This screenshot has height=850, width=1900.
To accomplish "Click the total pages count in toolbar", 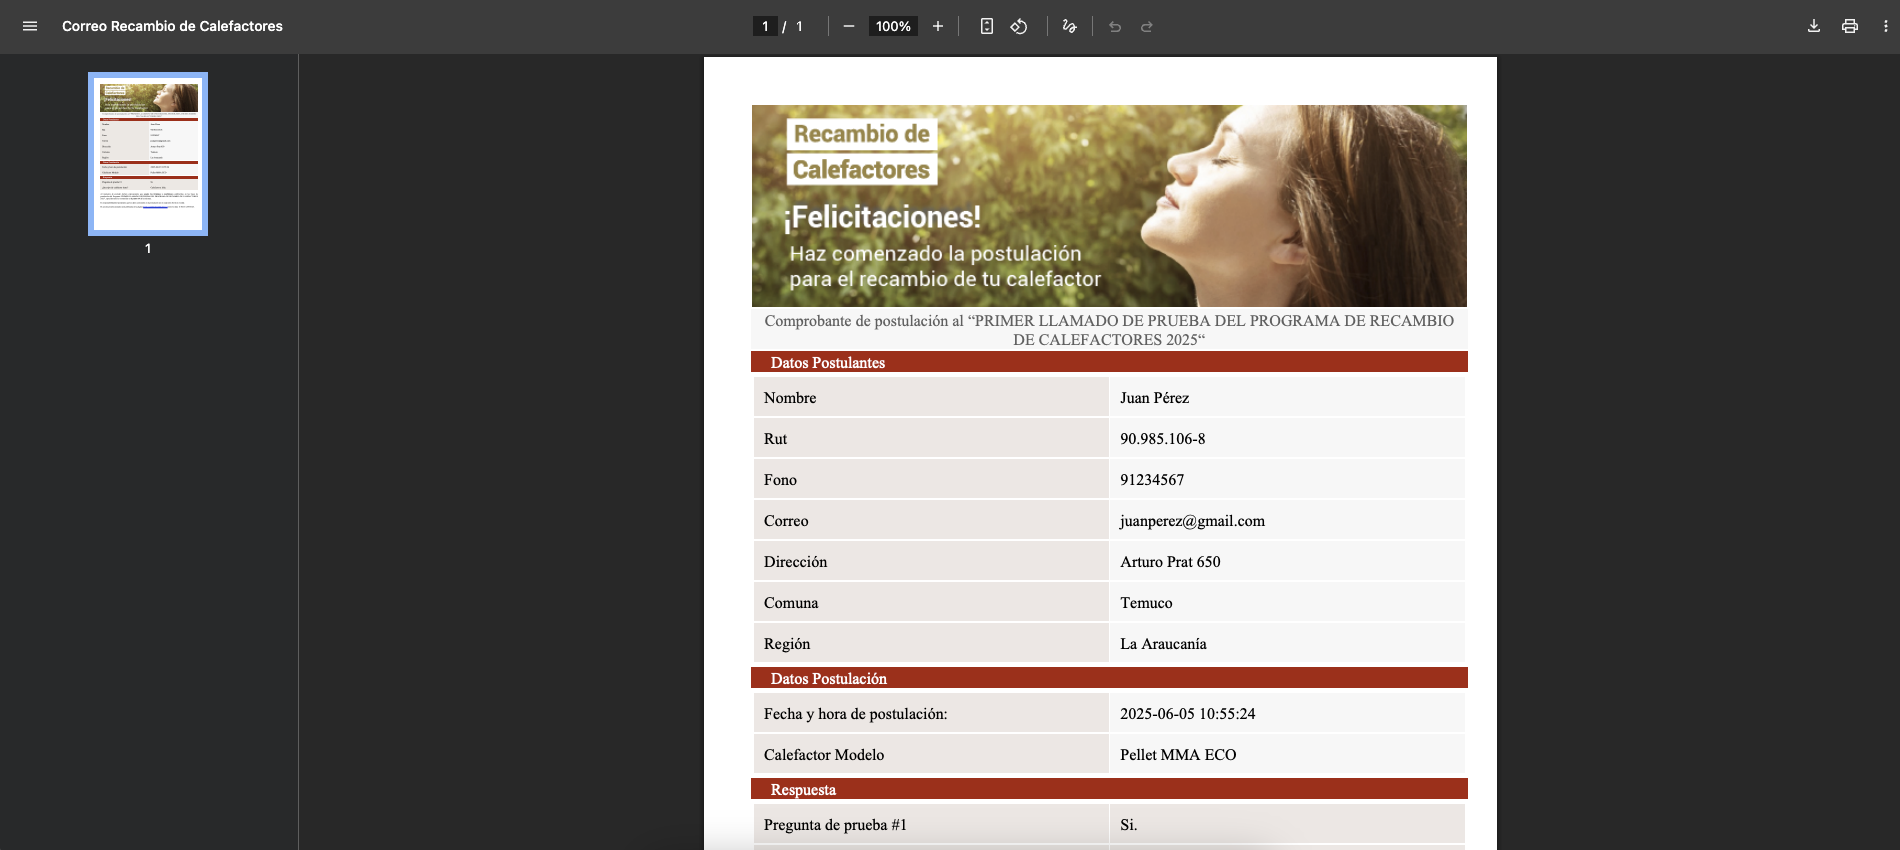I will tap(799, 26).
